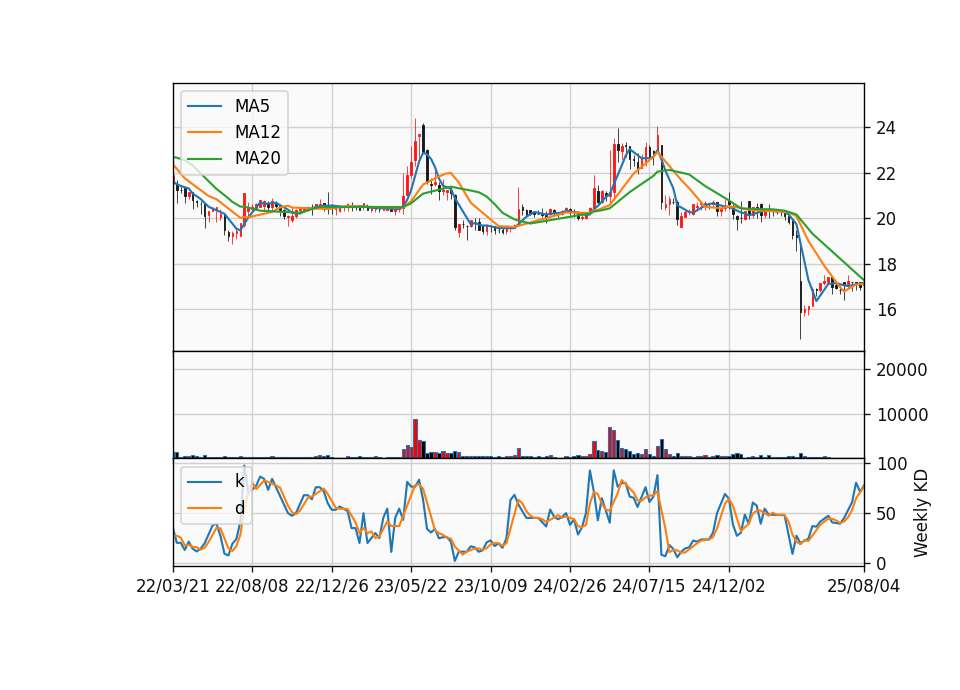The width and height of the screenshot is (960, 690).
Task: Click the MA5 legend label
Action: click(252, 106)
